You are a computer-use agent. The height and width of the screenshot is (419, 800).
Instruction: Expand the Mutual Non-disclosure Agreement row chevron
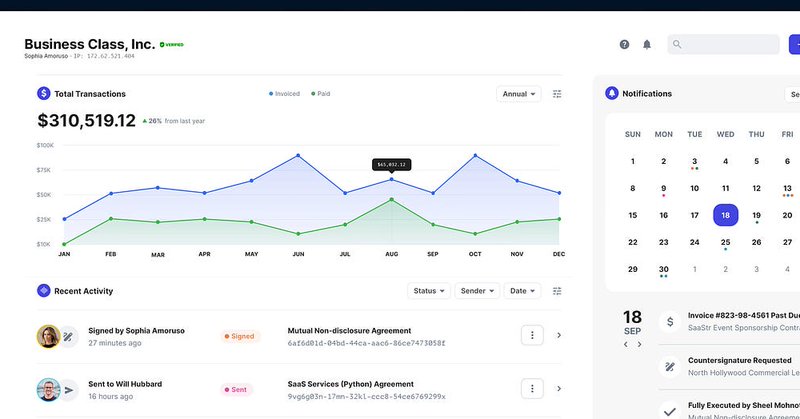(559, 335)
